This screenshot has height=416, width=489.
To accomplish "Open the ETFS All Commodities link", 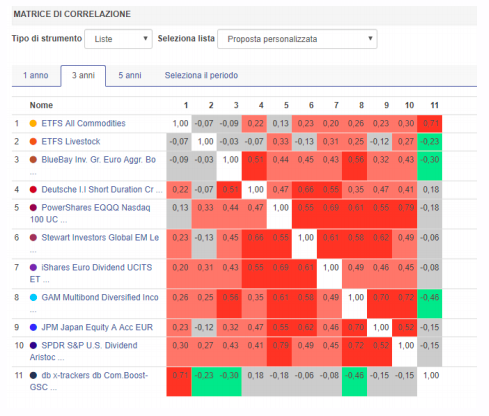I will pyautogui.click(x=83, y=123).
